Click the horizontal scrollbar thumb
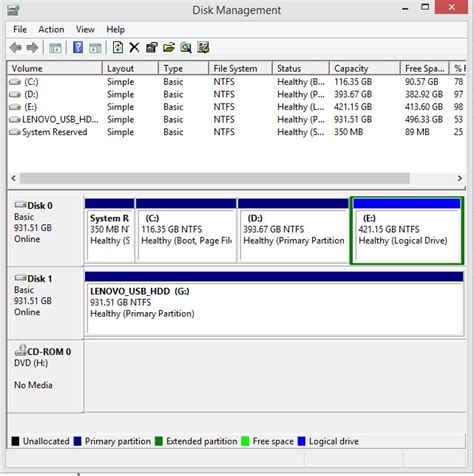 215,178
